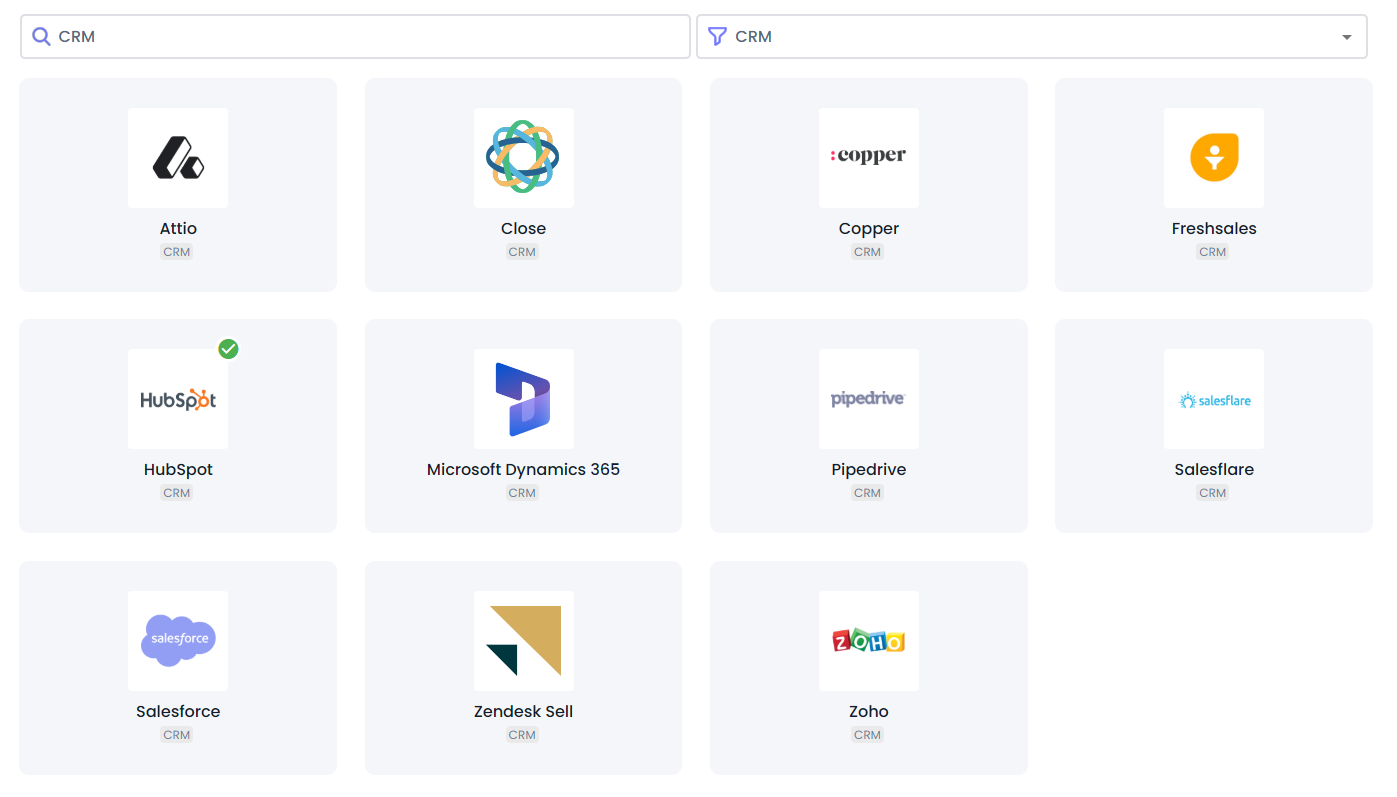This screenshot has width=1397, height=797.
Task: Click the funnel filter icon
Action: point(717,37)
